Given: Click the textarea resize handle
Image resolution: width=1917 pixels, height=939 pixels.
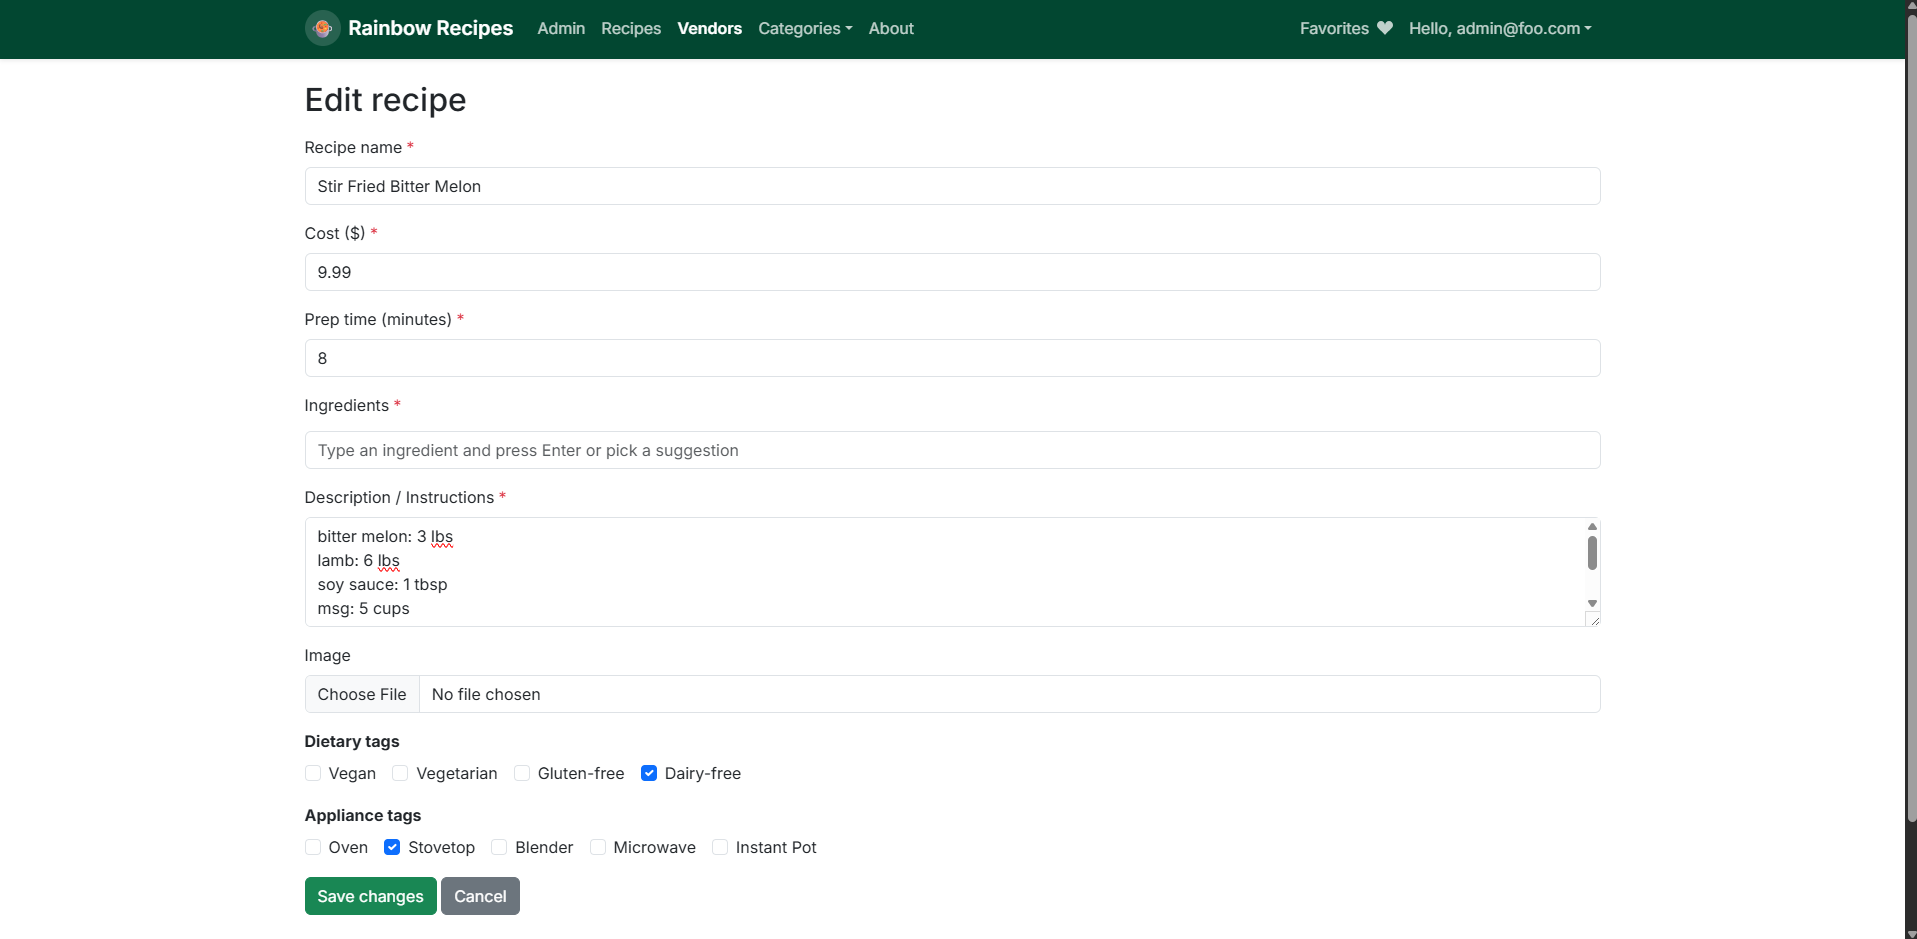Looking at the screenshot, I should coord(1594,620).
